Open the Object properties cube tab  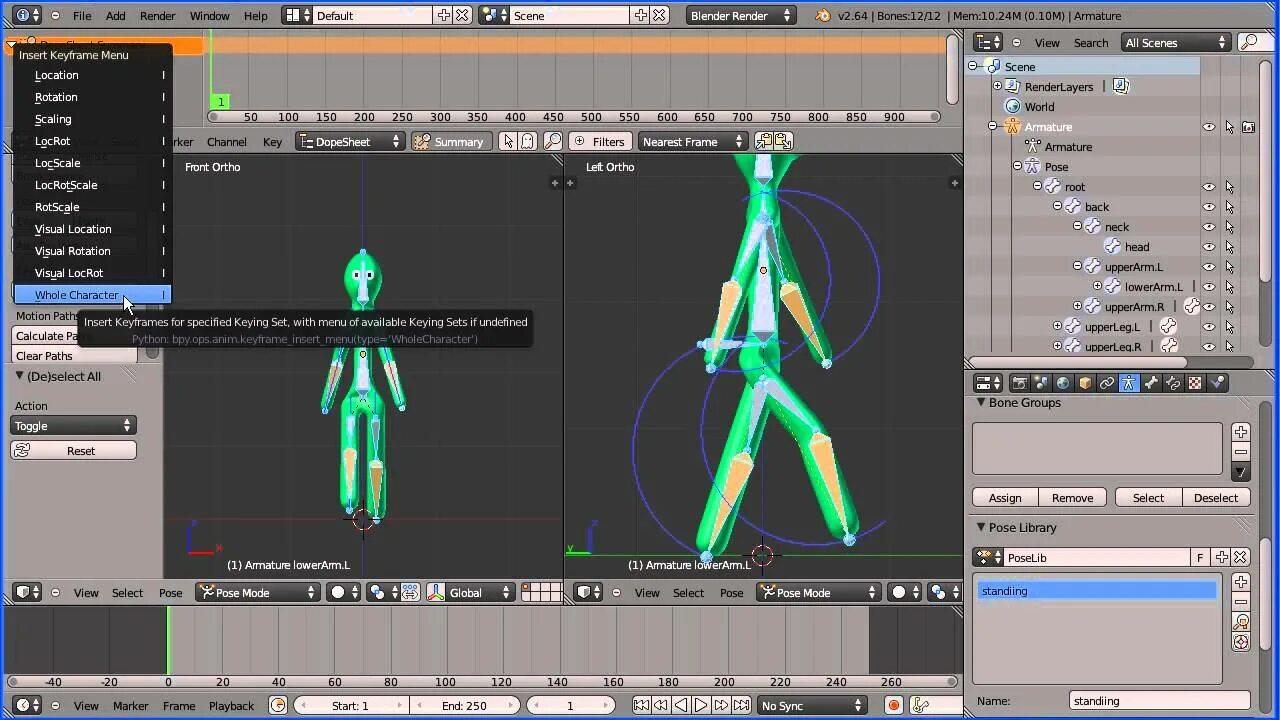tap(1085, 383)
